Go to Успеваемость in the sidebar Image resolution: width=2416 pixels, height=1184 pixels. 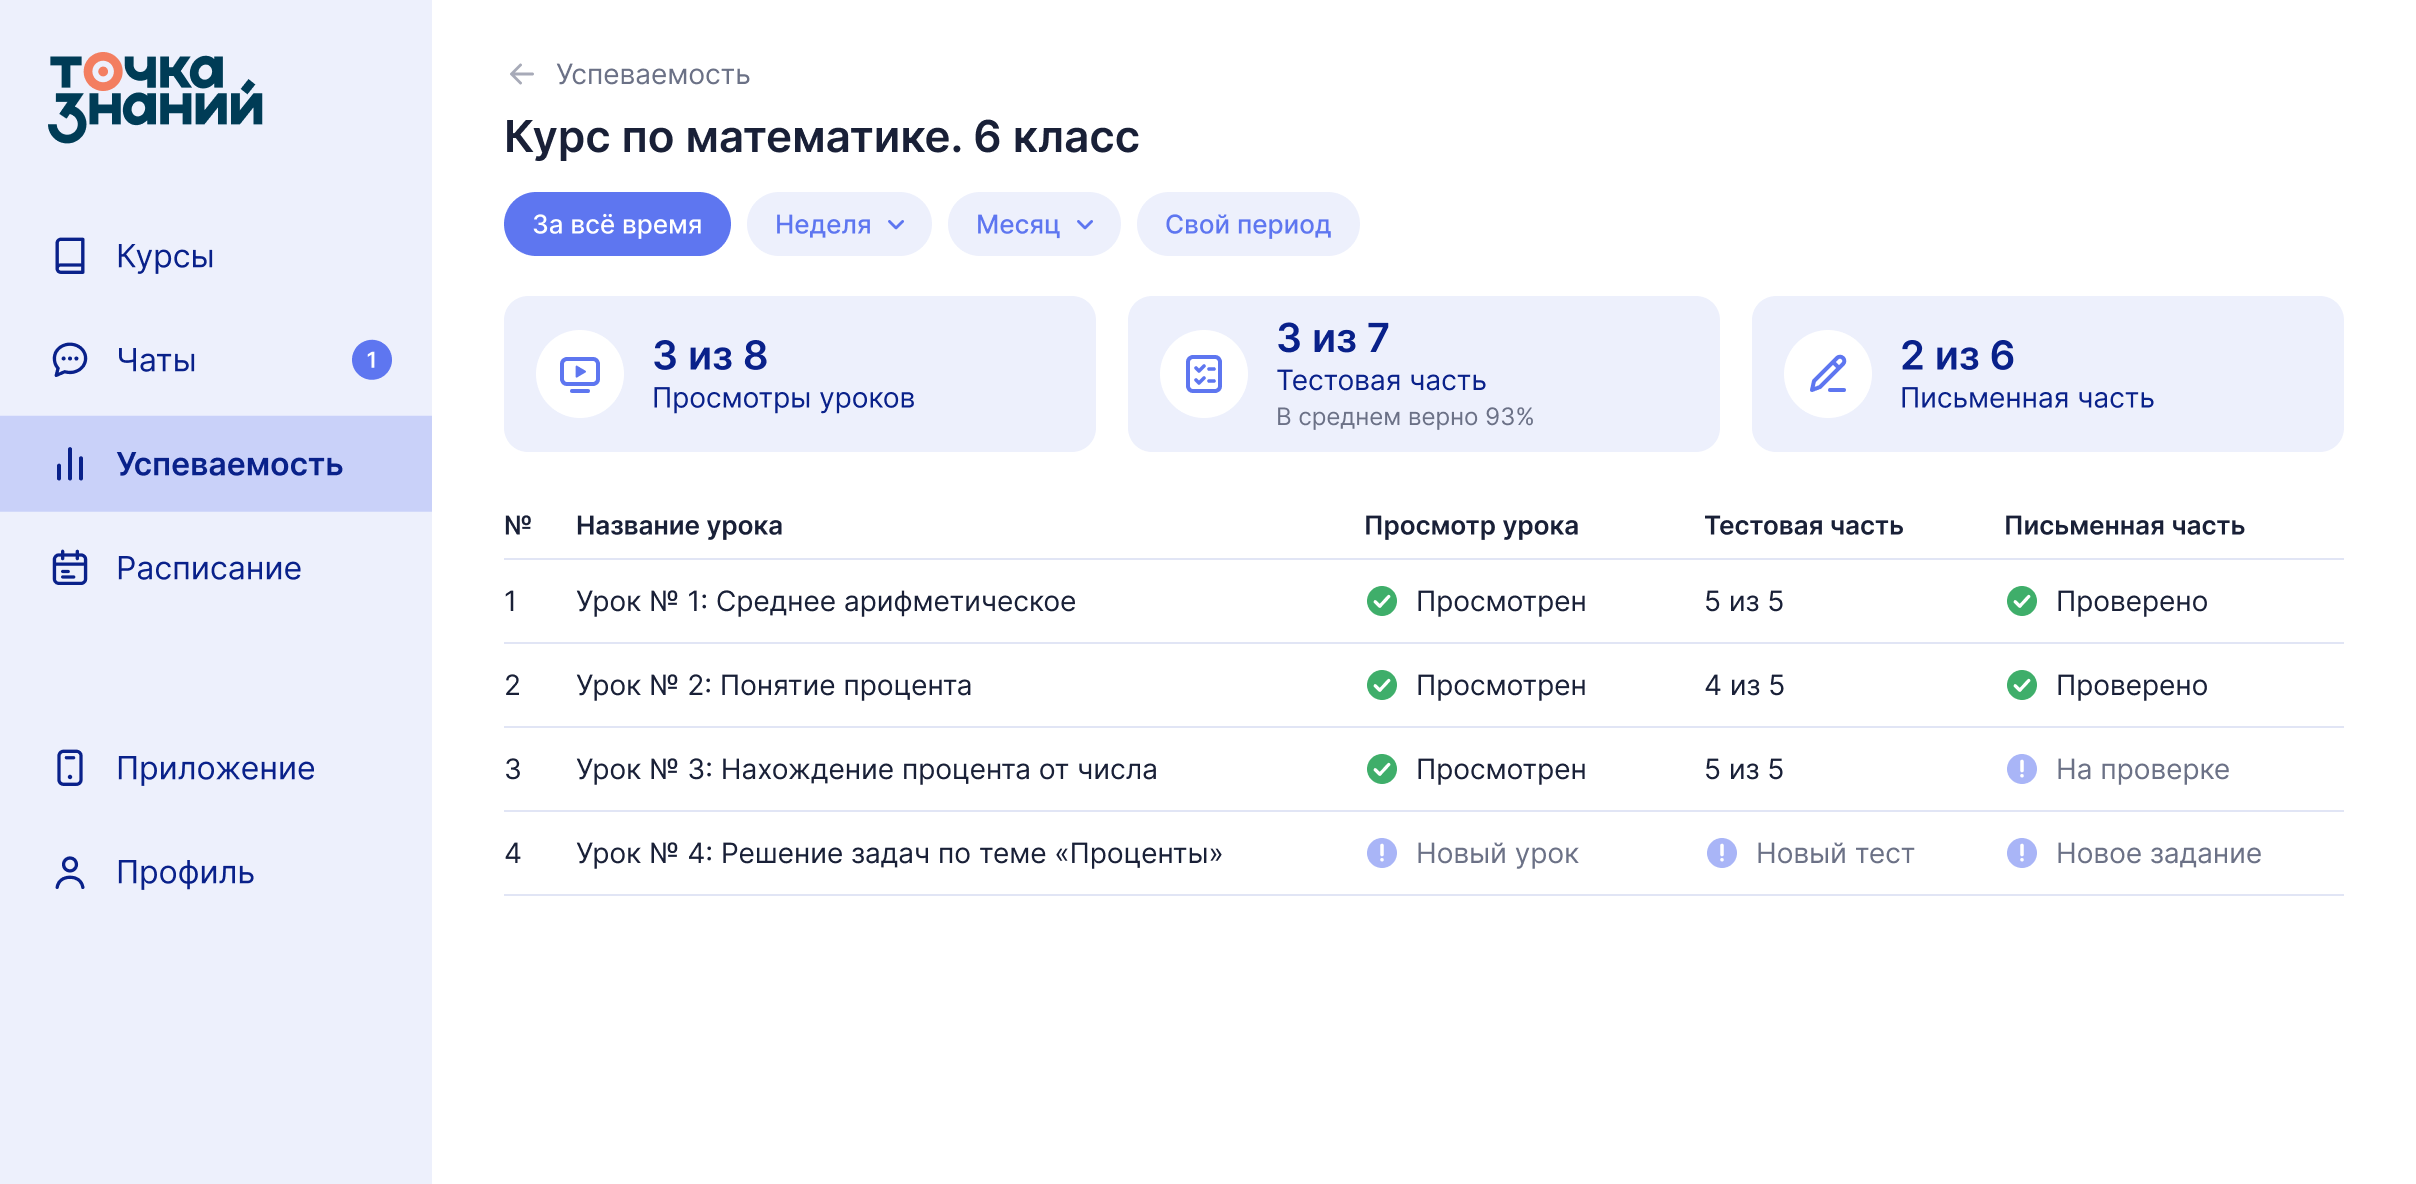pyautogui.click(x=216, y=464)
